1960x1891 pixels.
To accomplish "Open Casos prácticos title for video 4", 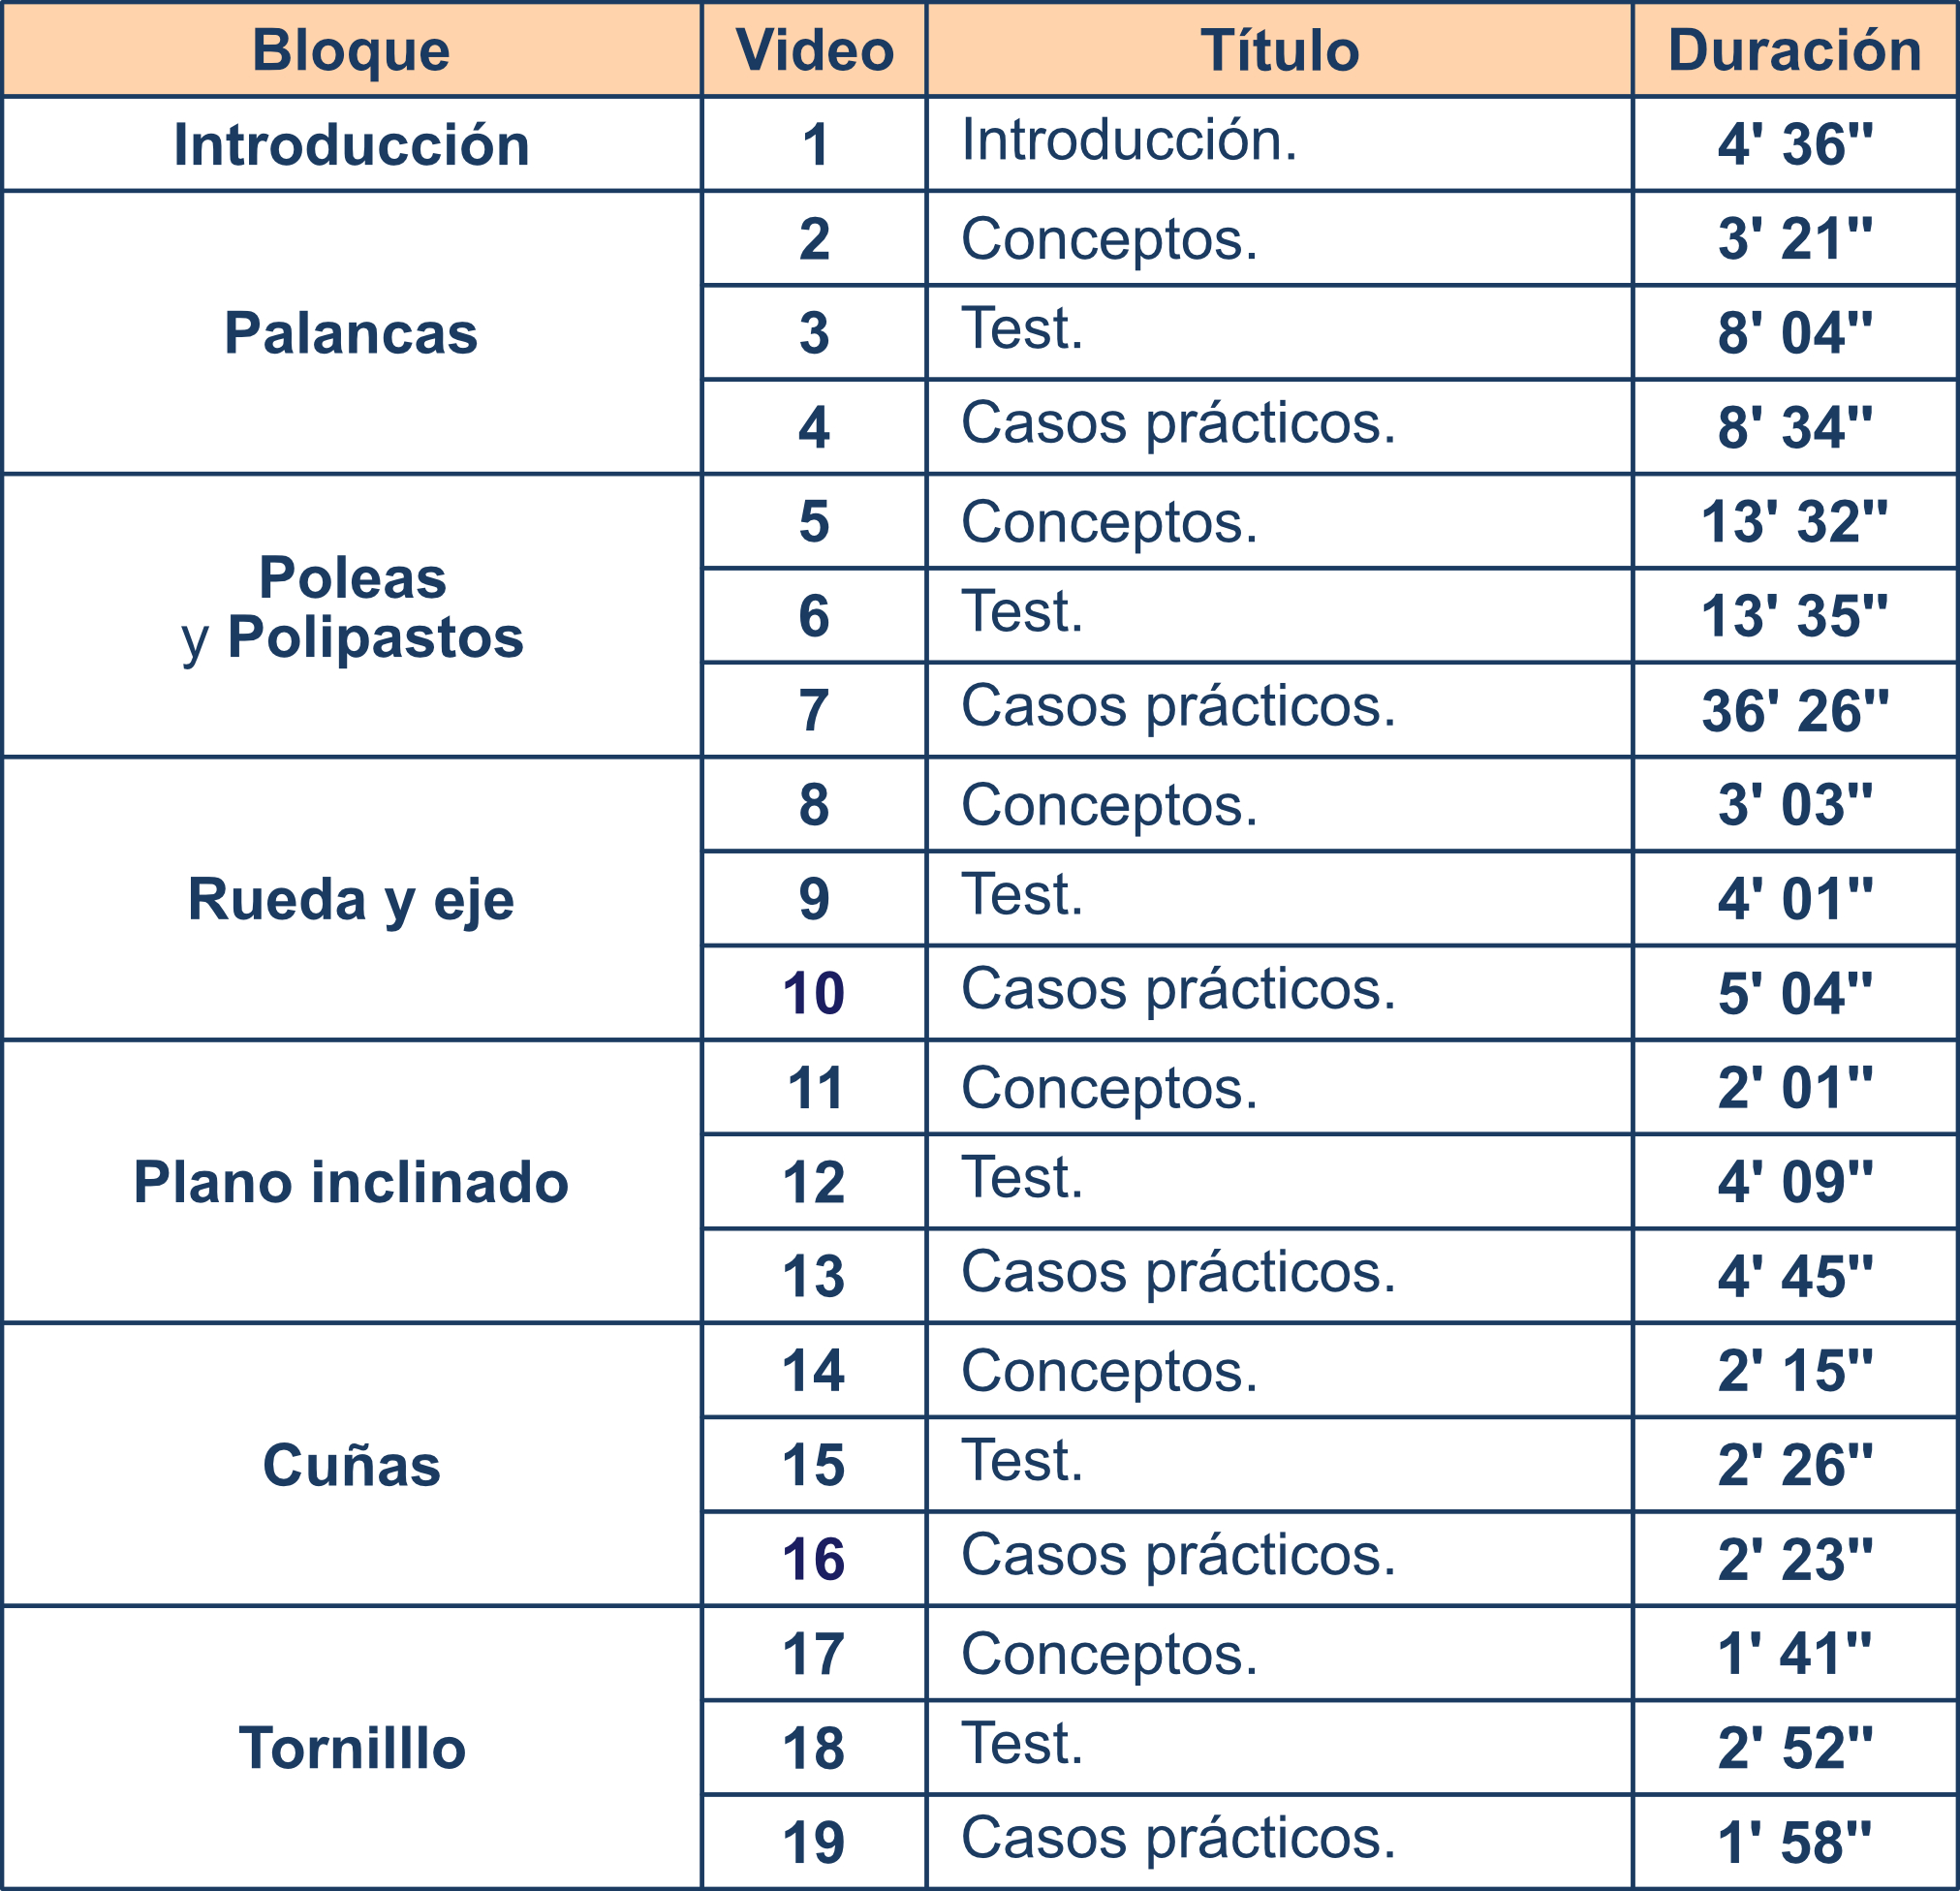I will click(x=1178, y=423).
